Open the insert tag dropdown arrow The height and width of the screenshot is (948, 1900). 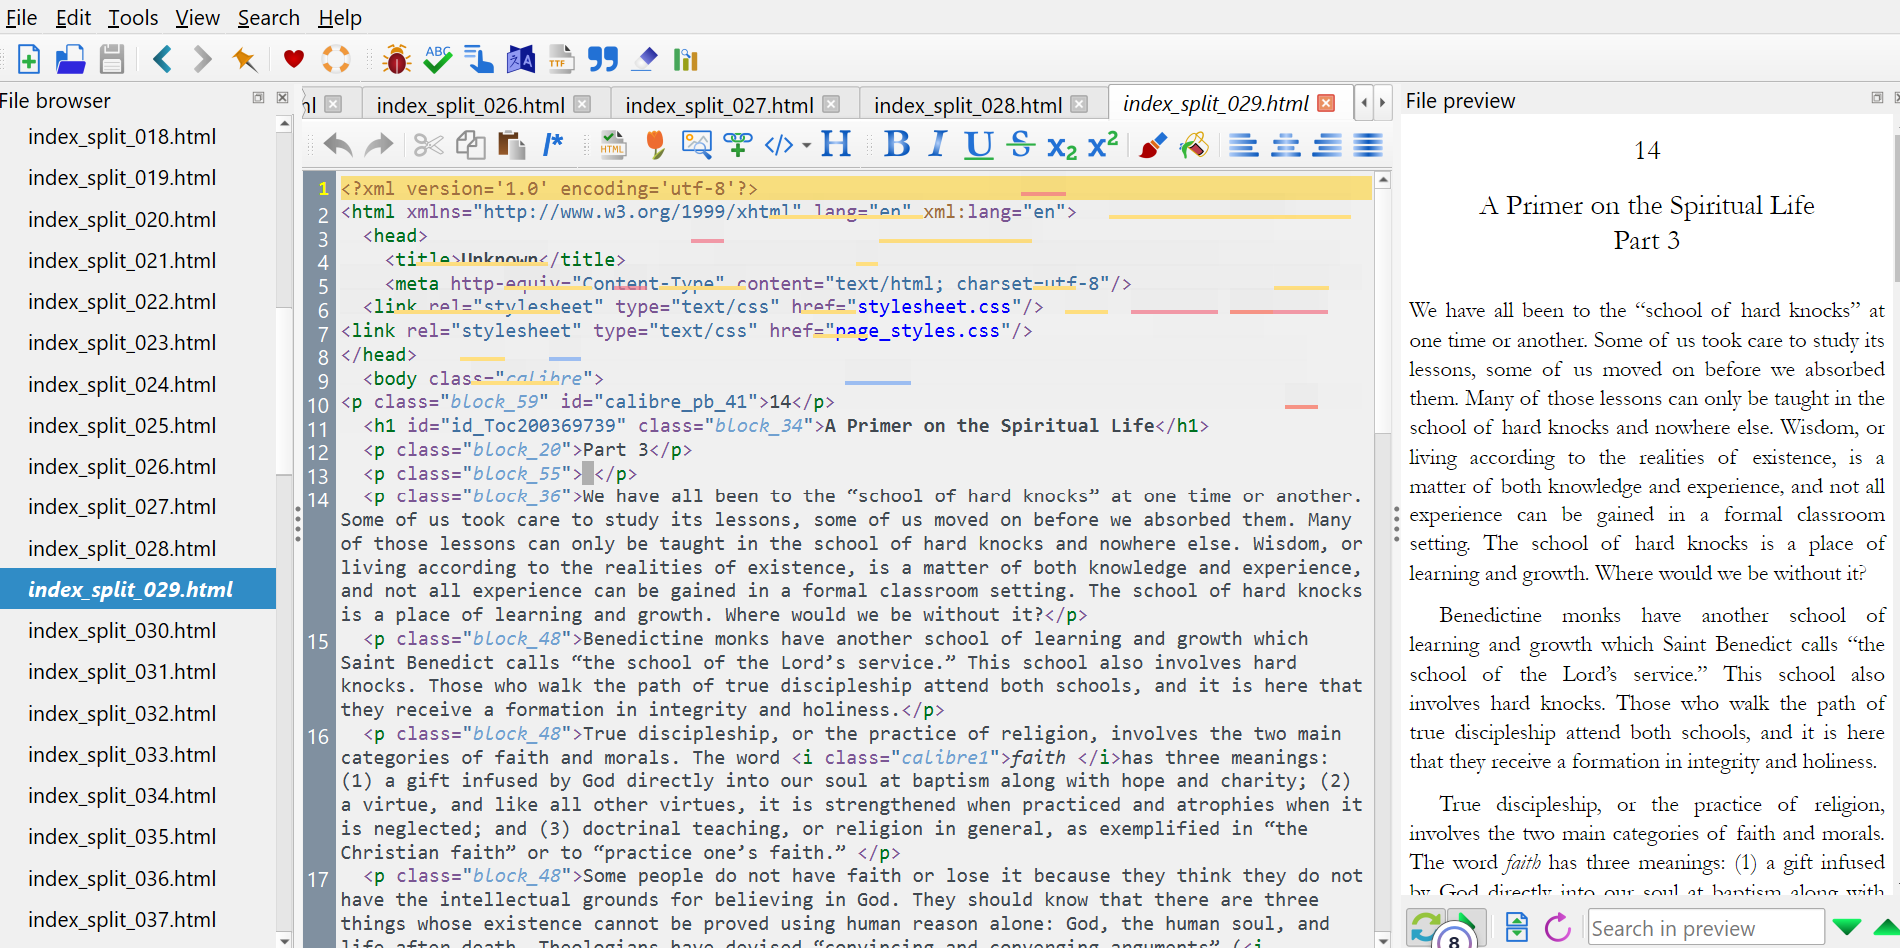[806, 146]
